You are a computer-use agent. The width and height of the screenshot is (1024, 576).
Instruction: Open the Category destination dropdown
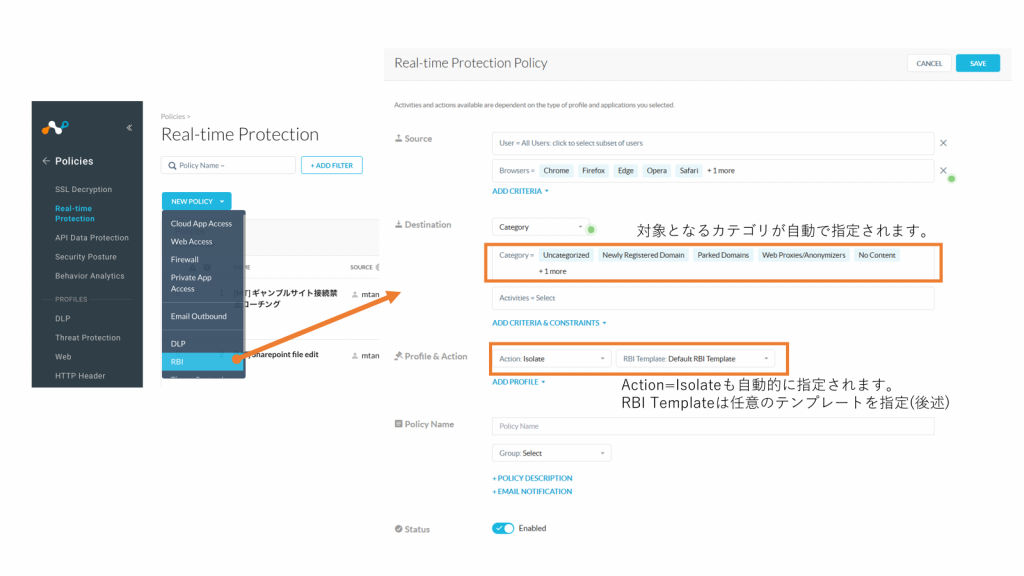click(540, 227)
